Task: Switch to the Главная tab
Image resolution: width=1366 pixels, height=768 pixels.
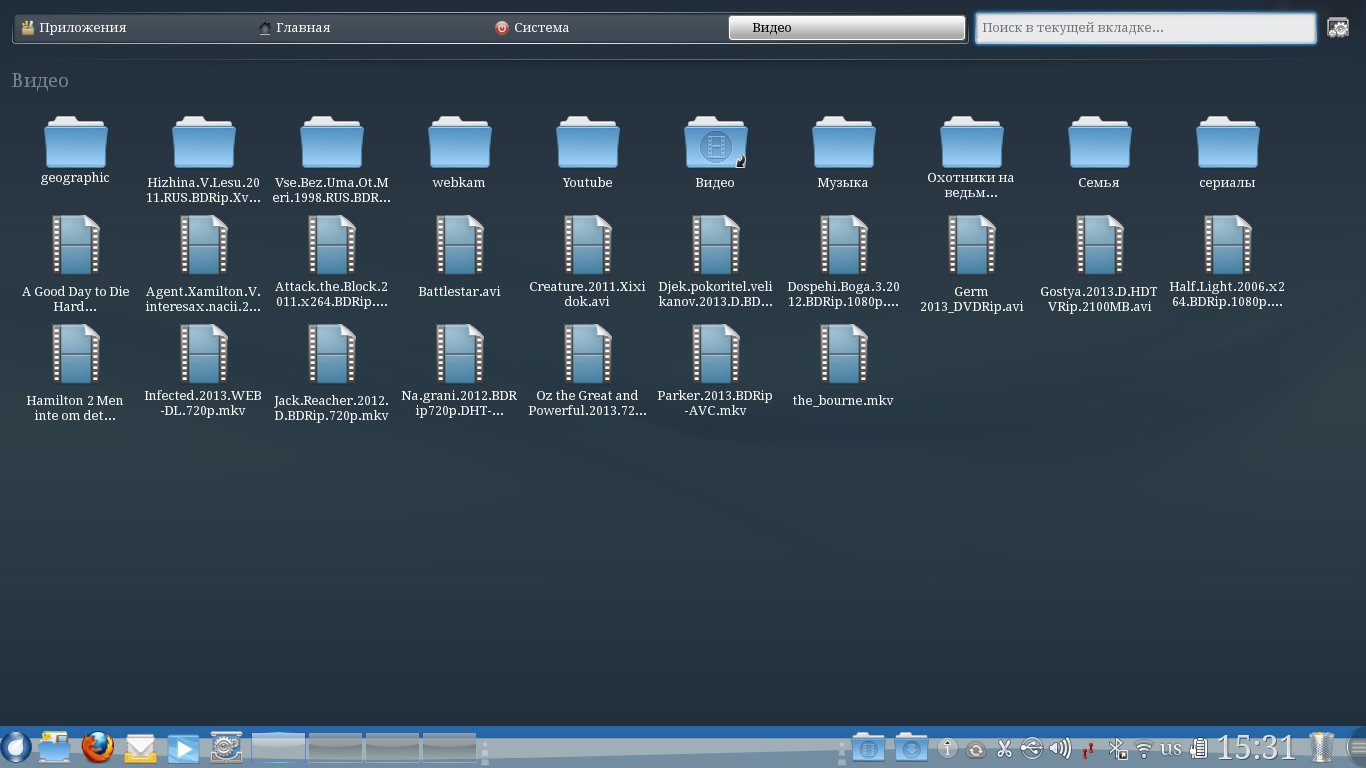Action: click(302, 28)
